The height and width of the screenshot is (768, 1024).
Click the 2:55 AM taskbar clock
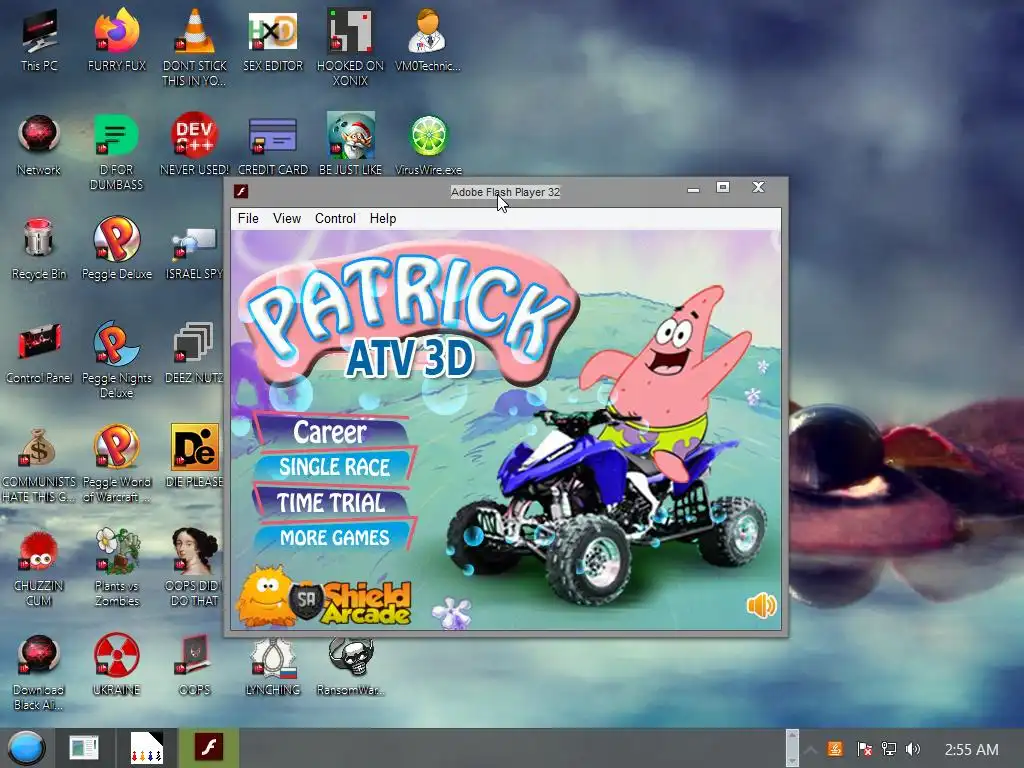(x=971, y=750)
